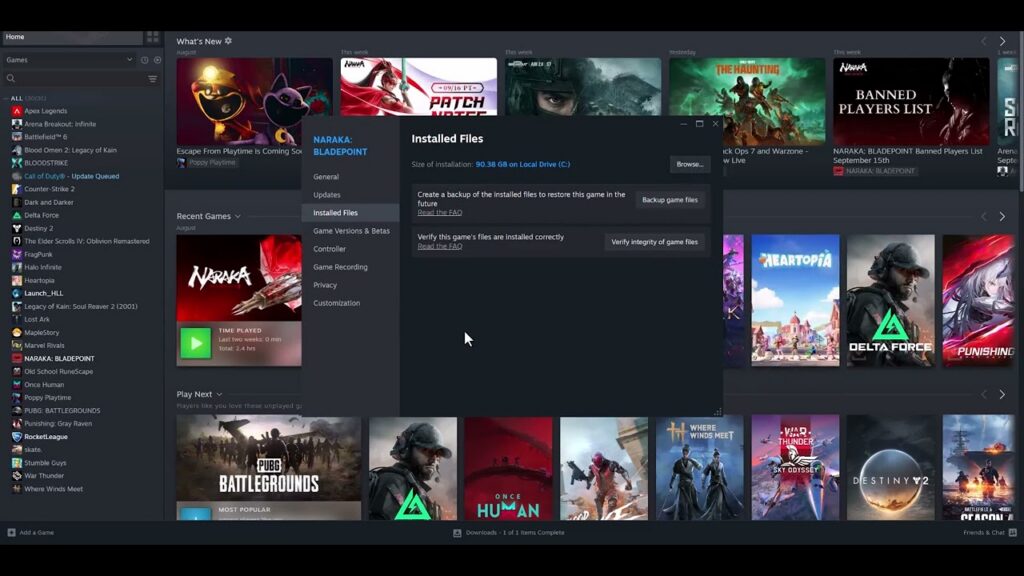Open the Delta Force cover in Recent Games
Screen dimensions: 1024x576
[891, 300]
